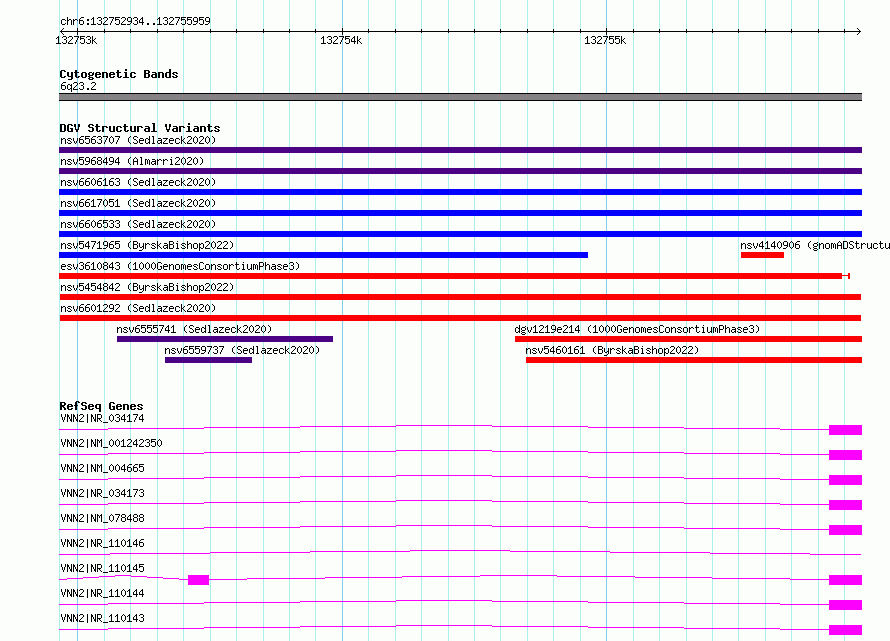Click the magenta exon of VNN2|NM_001242350
Viewport: 890px width, 641px height.
pyautogui.click(x=845, y=455)
